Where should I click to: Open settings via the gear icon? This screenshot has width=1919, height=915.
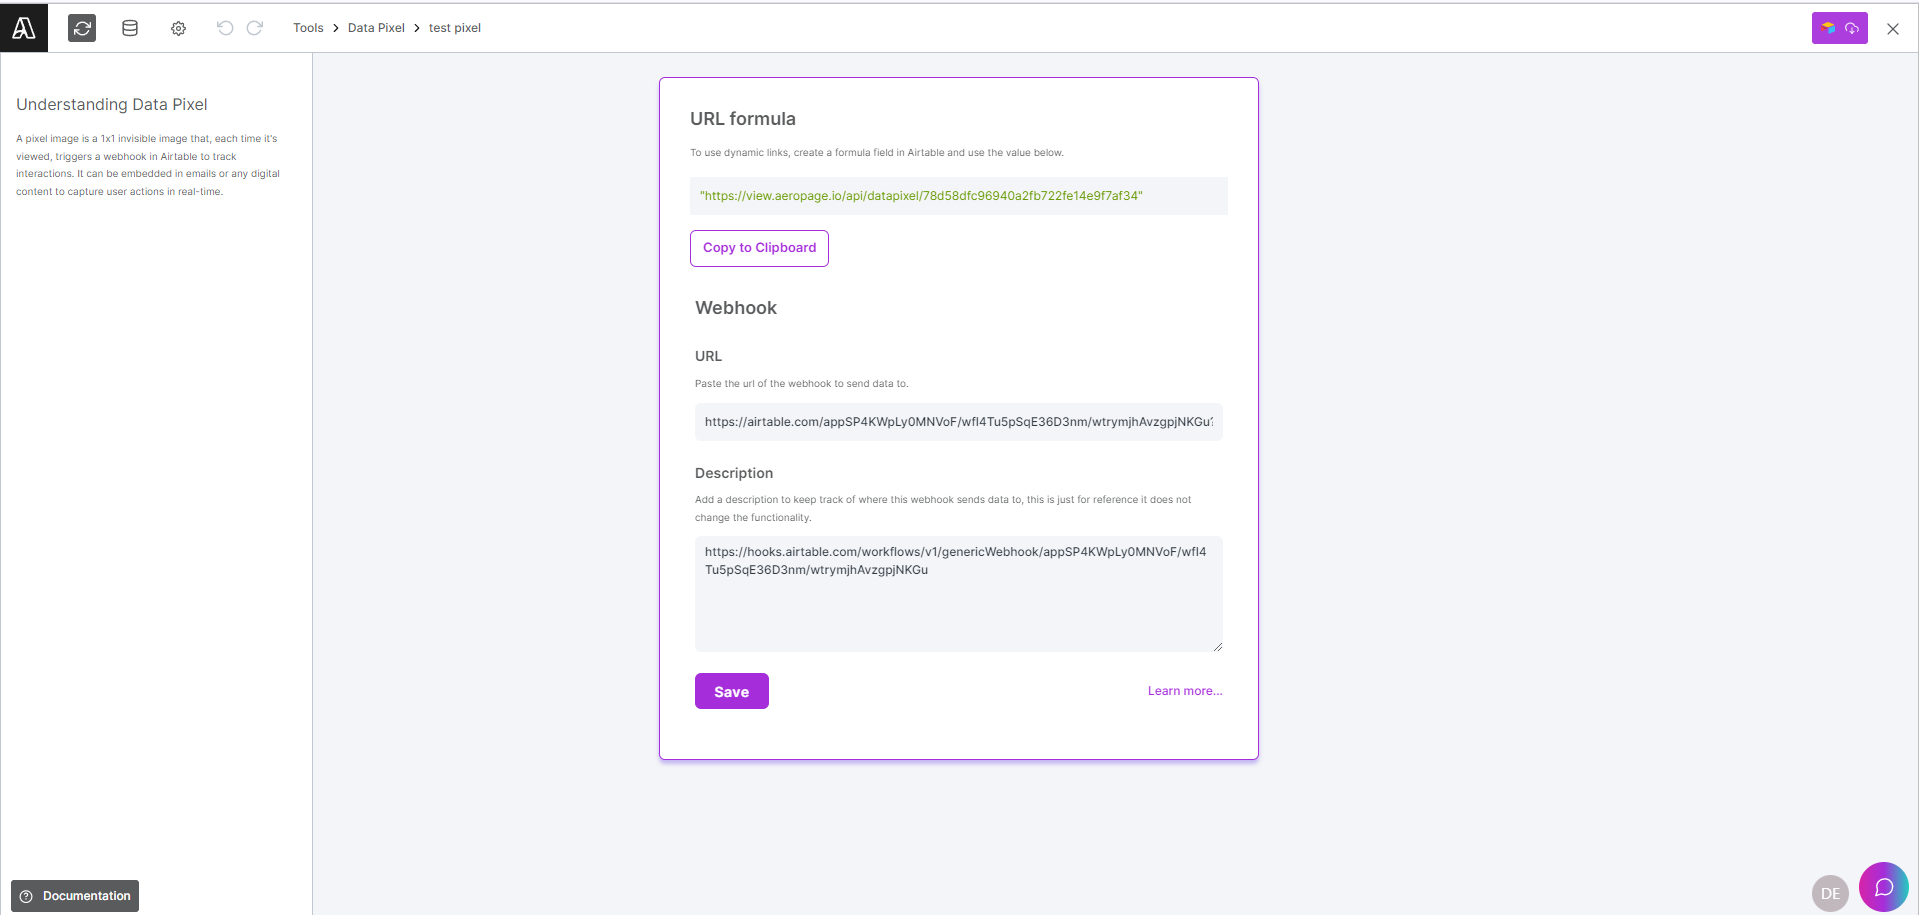(x=178, y=28)
